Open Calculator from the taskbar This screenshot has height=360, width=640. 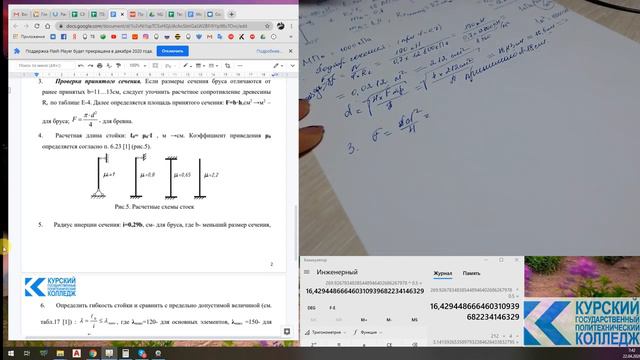pyautogui.click(x=125, y=353)
